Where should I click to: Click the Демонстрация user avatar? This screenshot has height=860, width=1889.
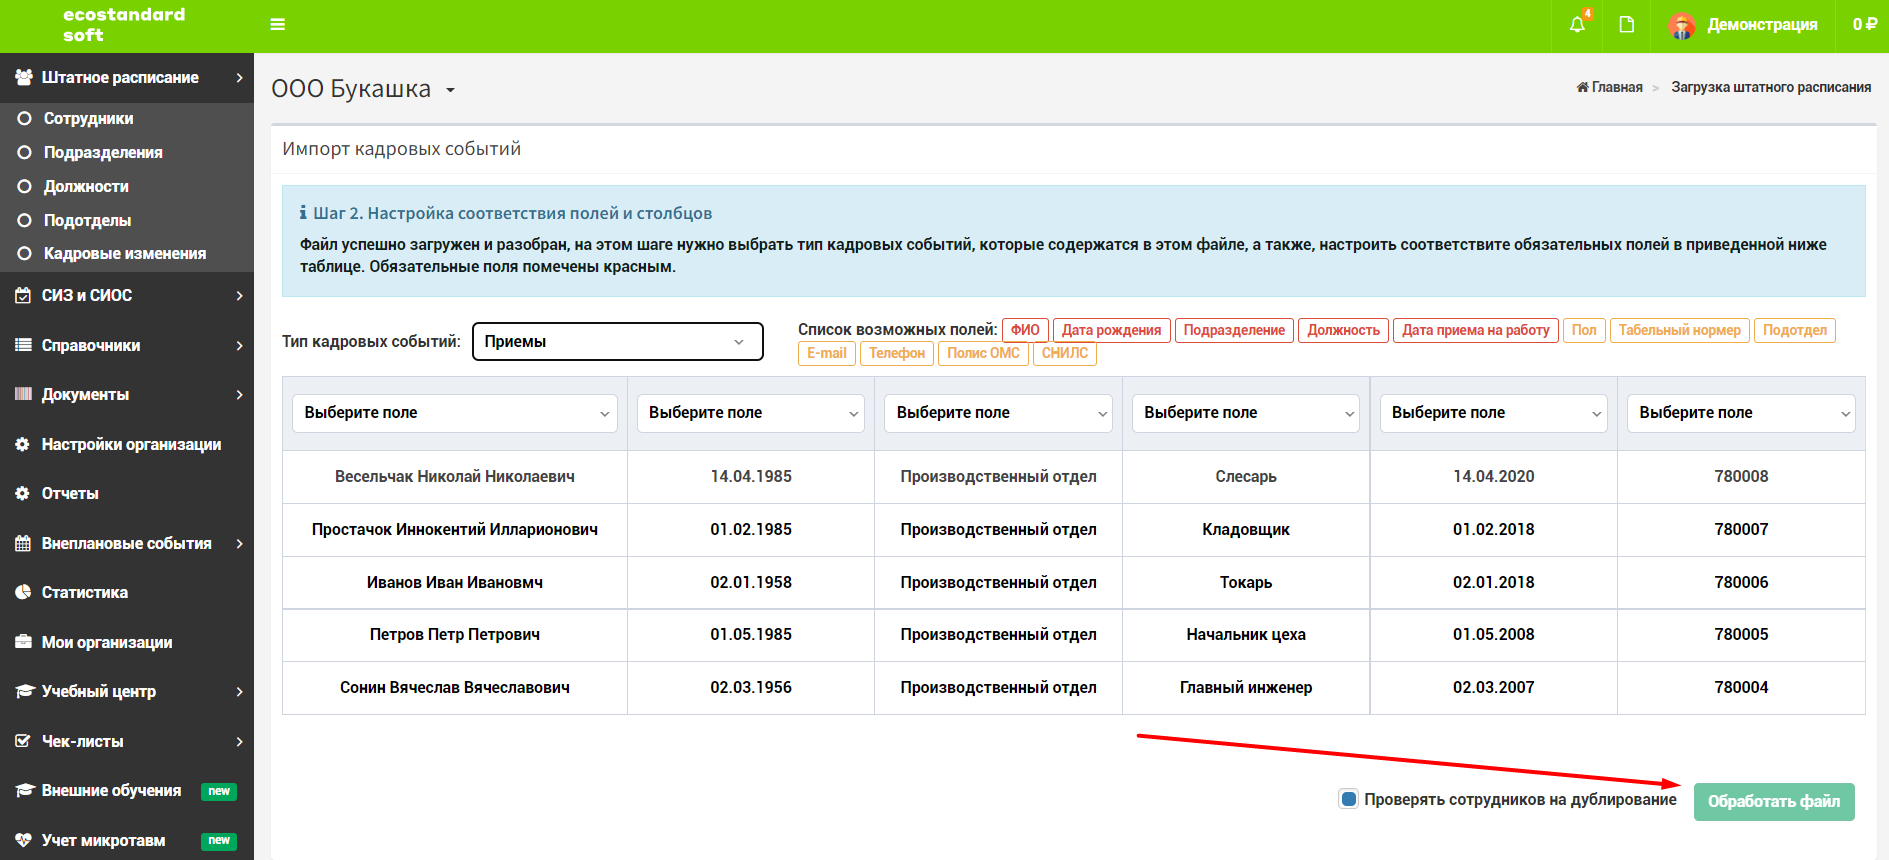1682,26
